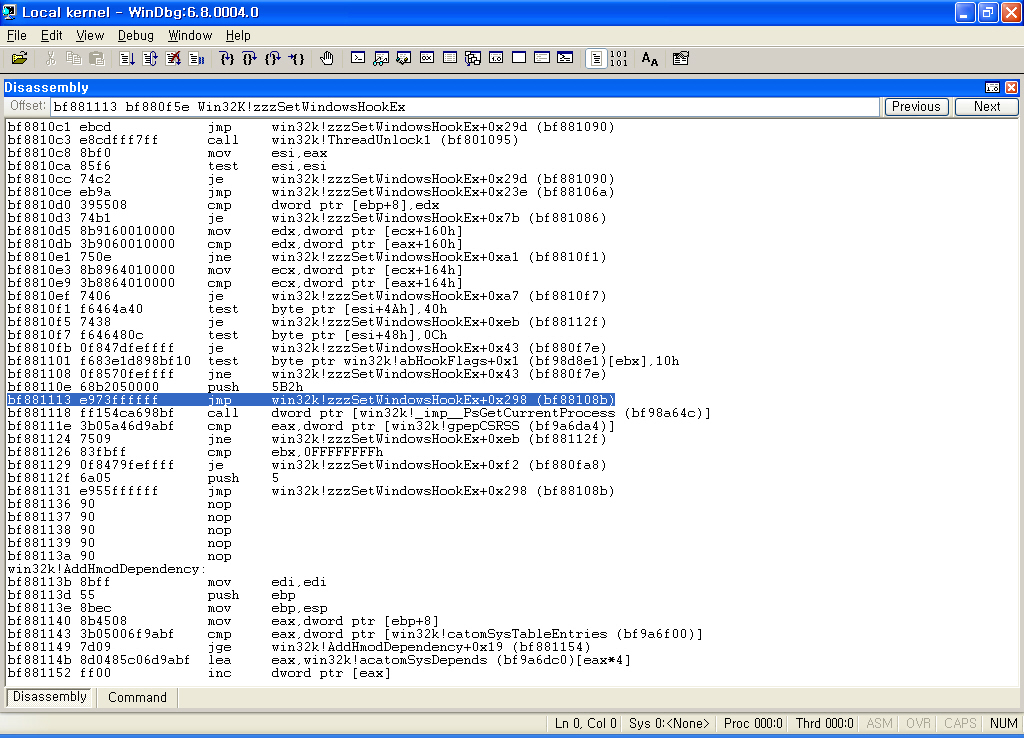Open the Window menu
This screenshot has height=738, width=1024.
pyautogui.click(x=190, y=35)
